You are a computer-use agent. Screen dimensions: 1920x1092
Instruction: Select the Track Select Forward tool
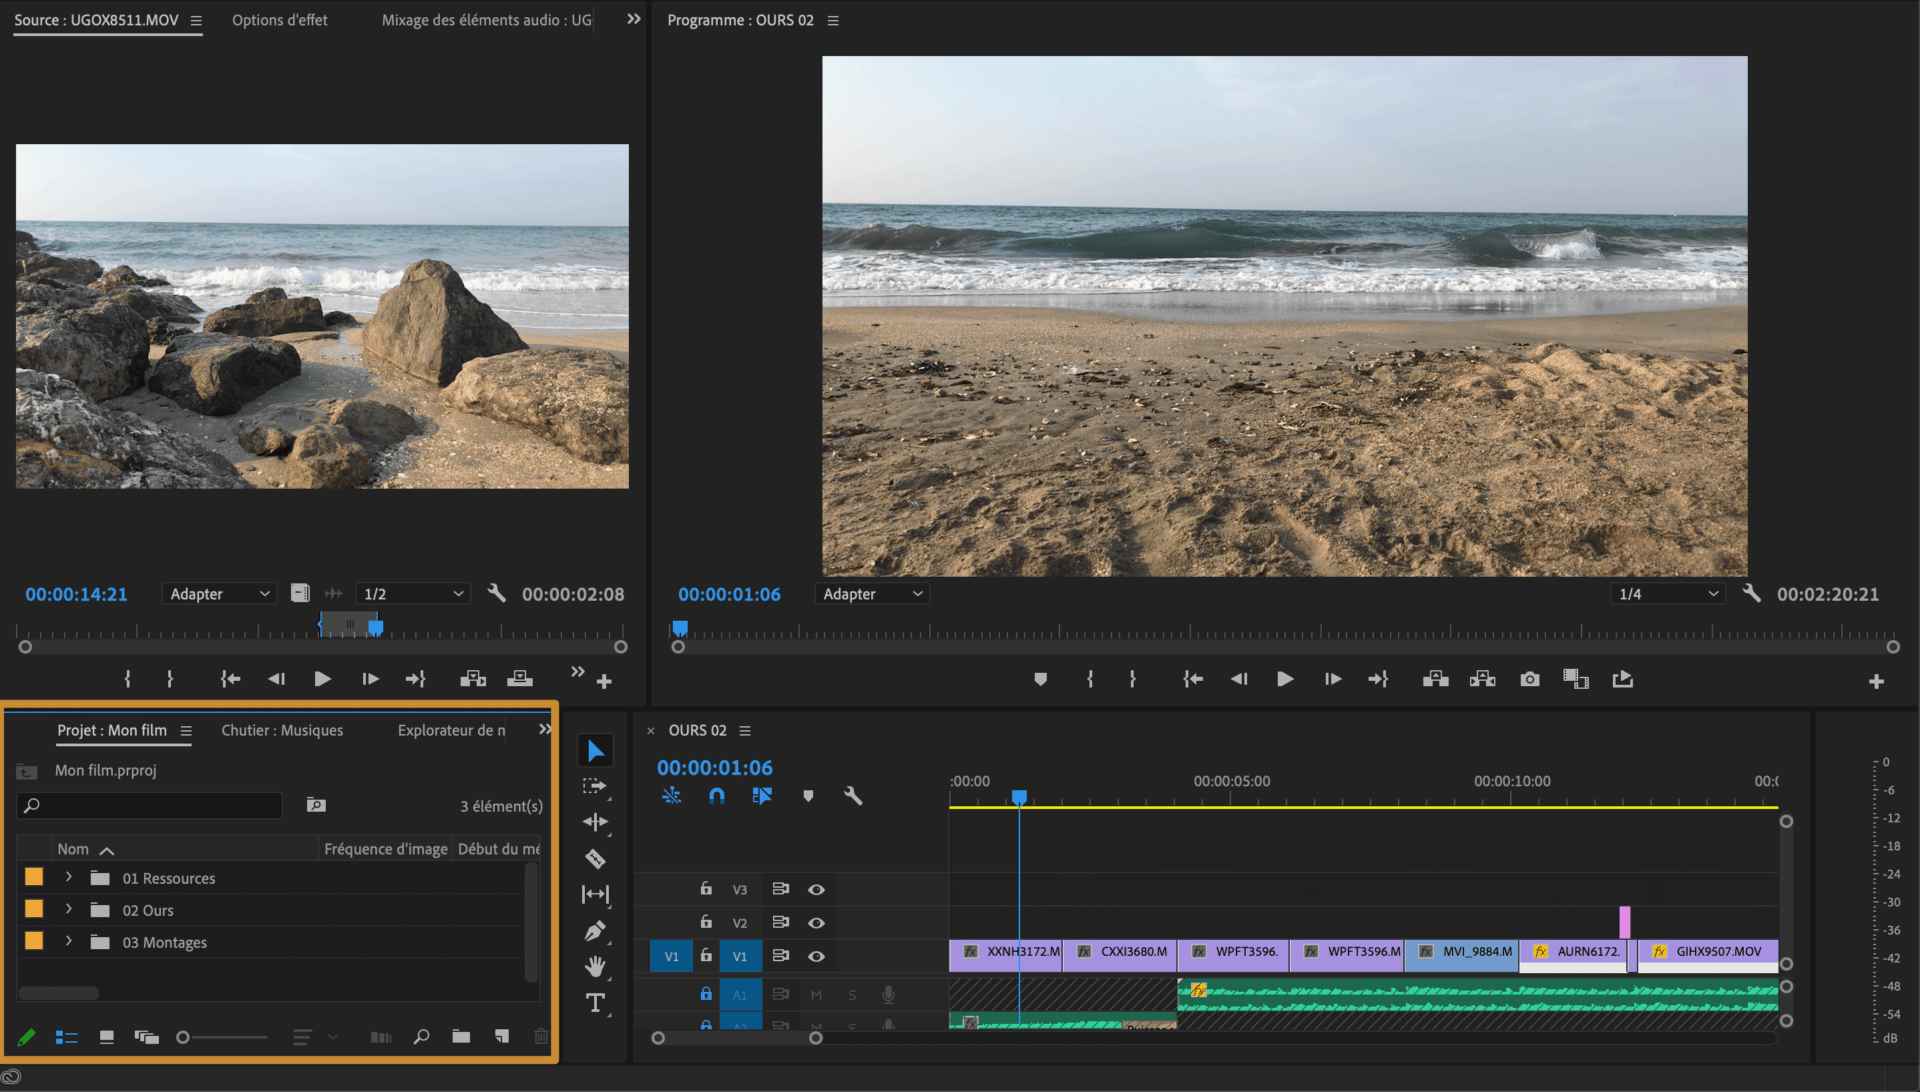tap(595, 786)
